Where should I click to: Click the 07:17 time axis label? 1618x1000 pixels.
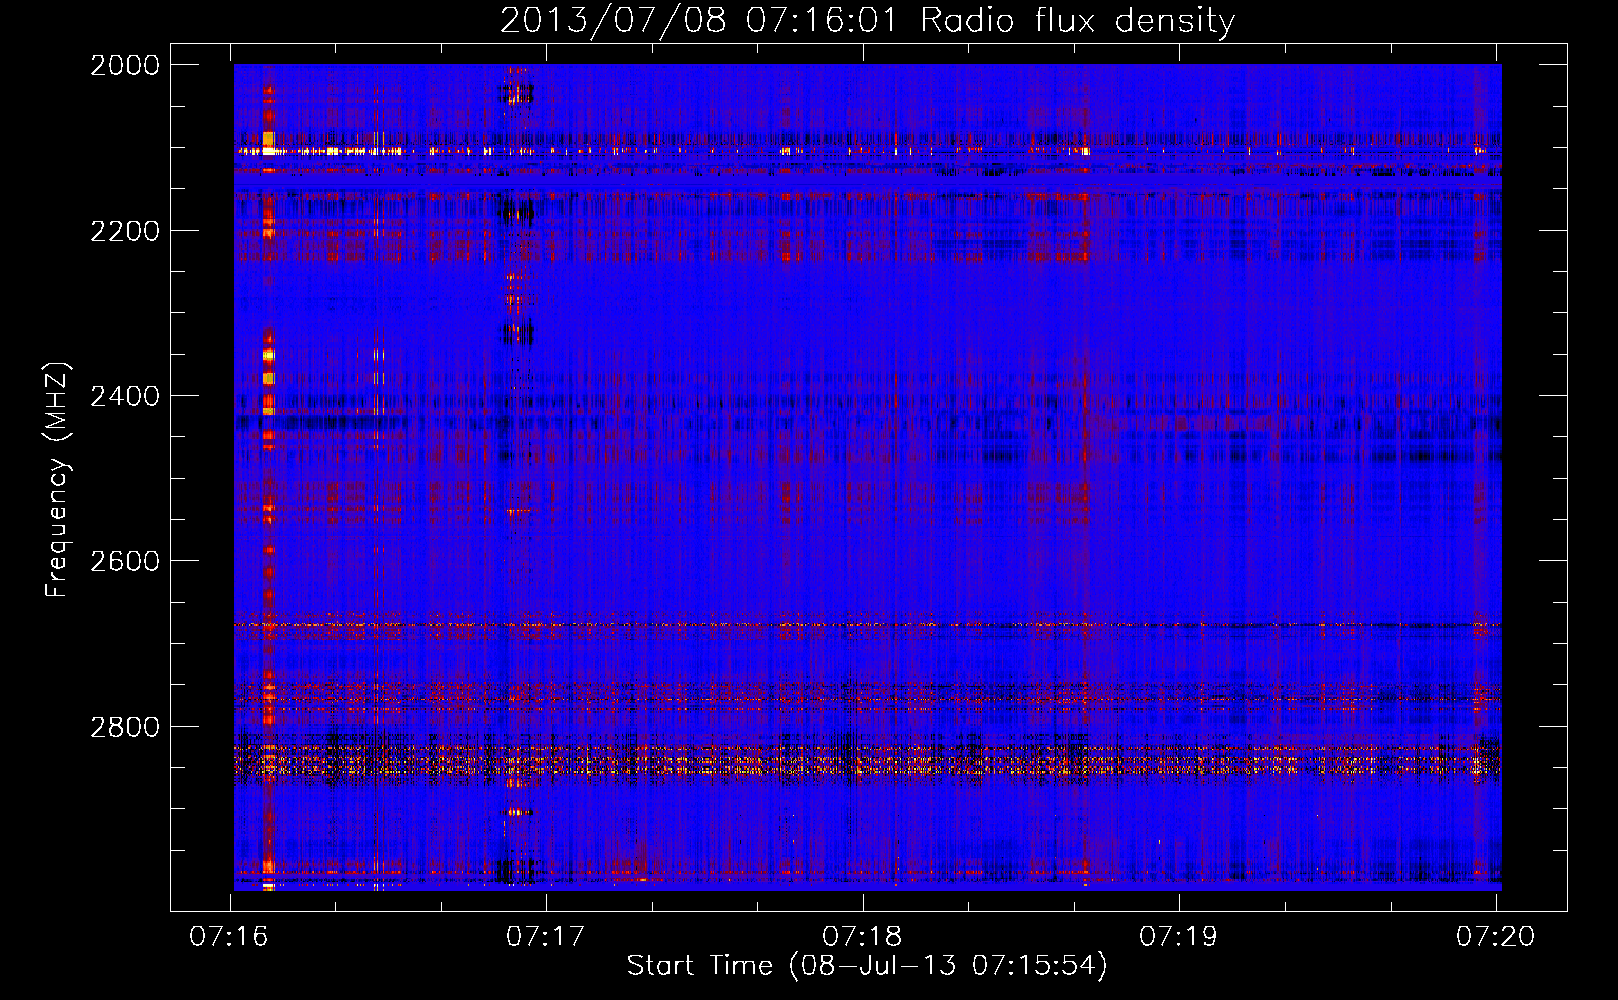(545, 936)
